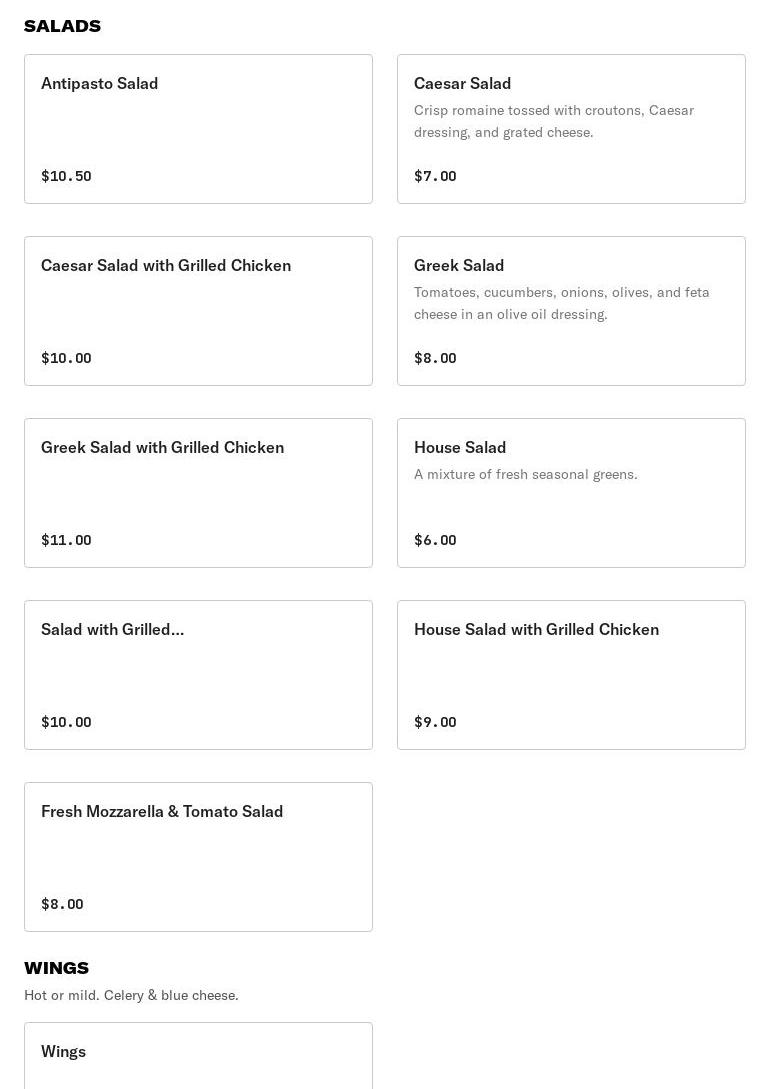Select the plain Caesar Salad title

[x=462, y=84]
